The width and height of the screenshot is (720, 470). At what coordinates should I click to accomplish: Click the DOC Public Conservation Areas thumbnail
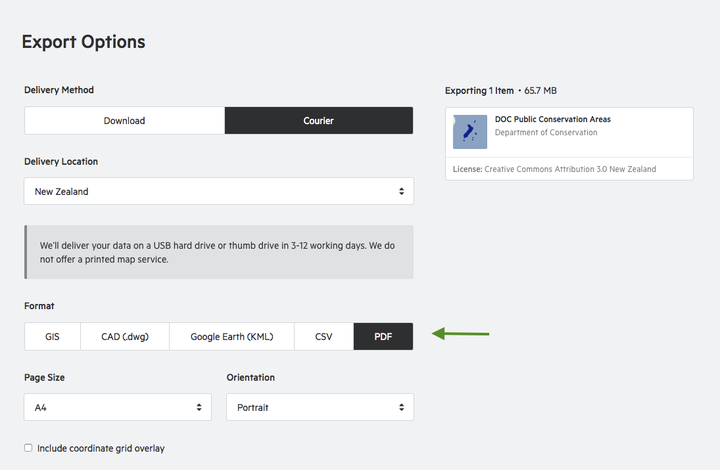coord(470,132)
